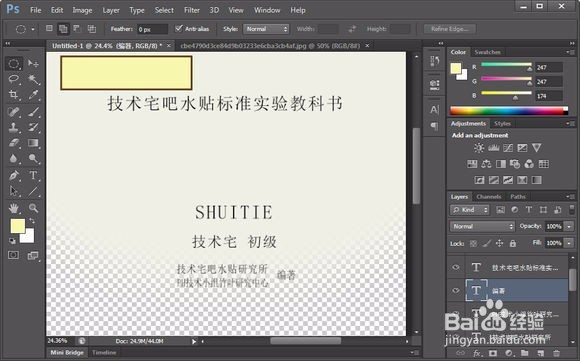Select the Healing Brush tool

(14, 111)
